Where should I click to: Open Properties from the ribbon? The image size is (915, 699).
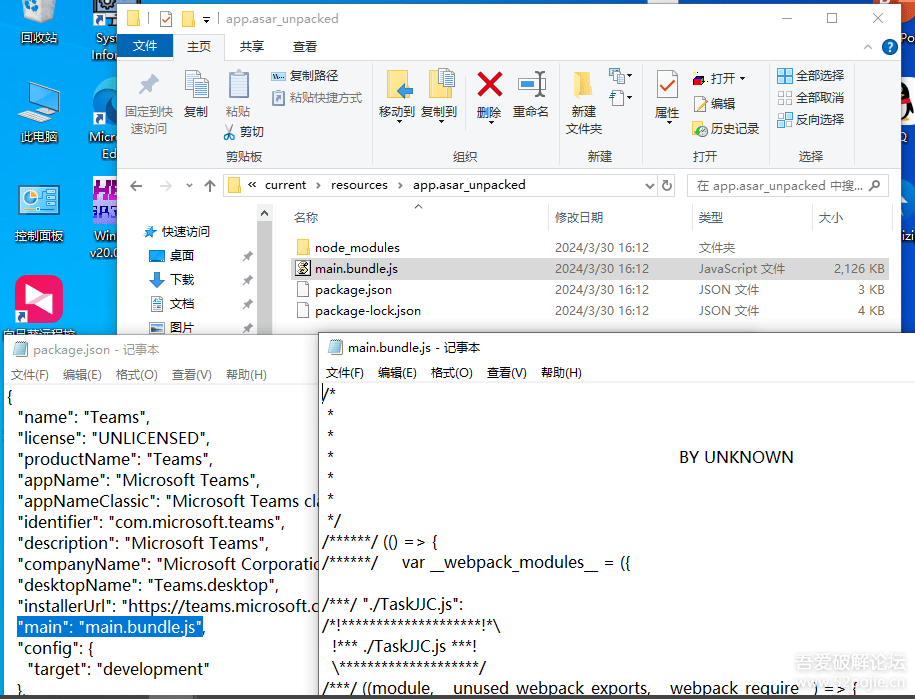[x=667, y=96]
